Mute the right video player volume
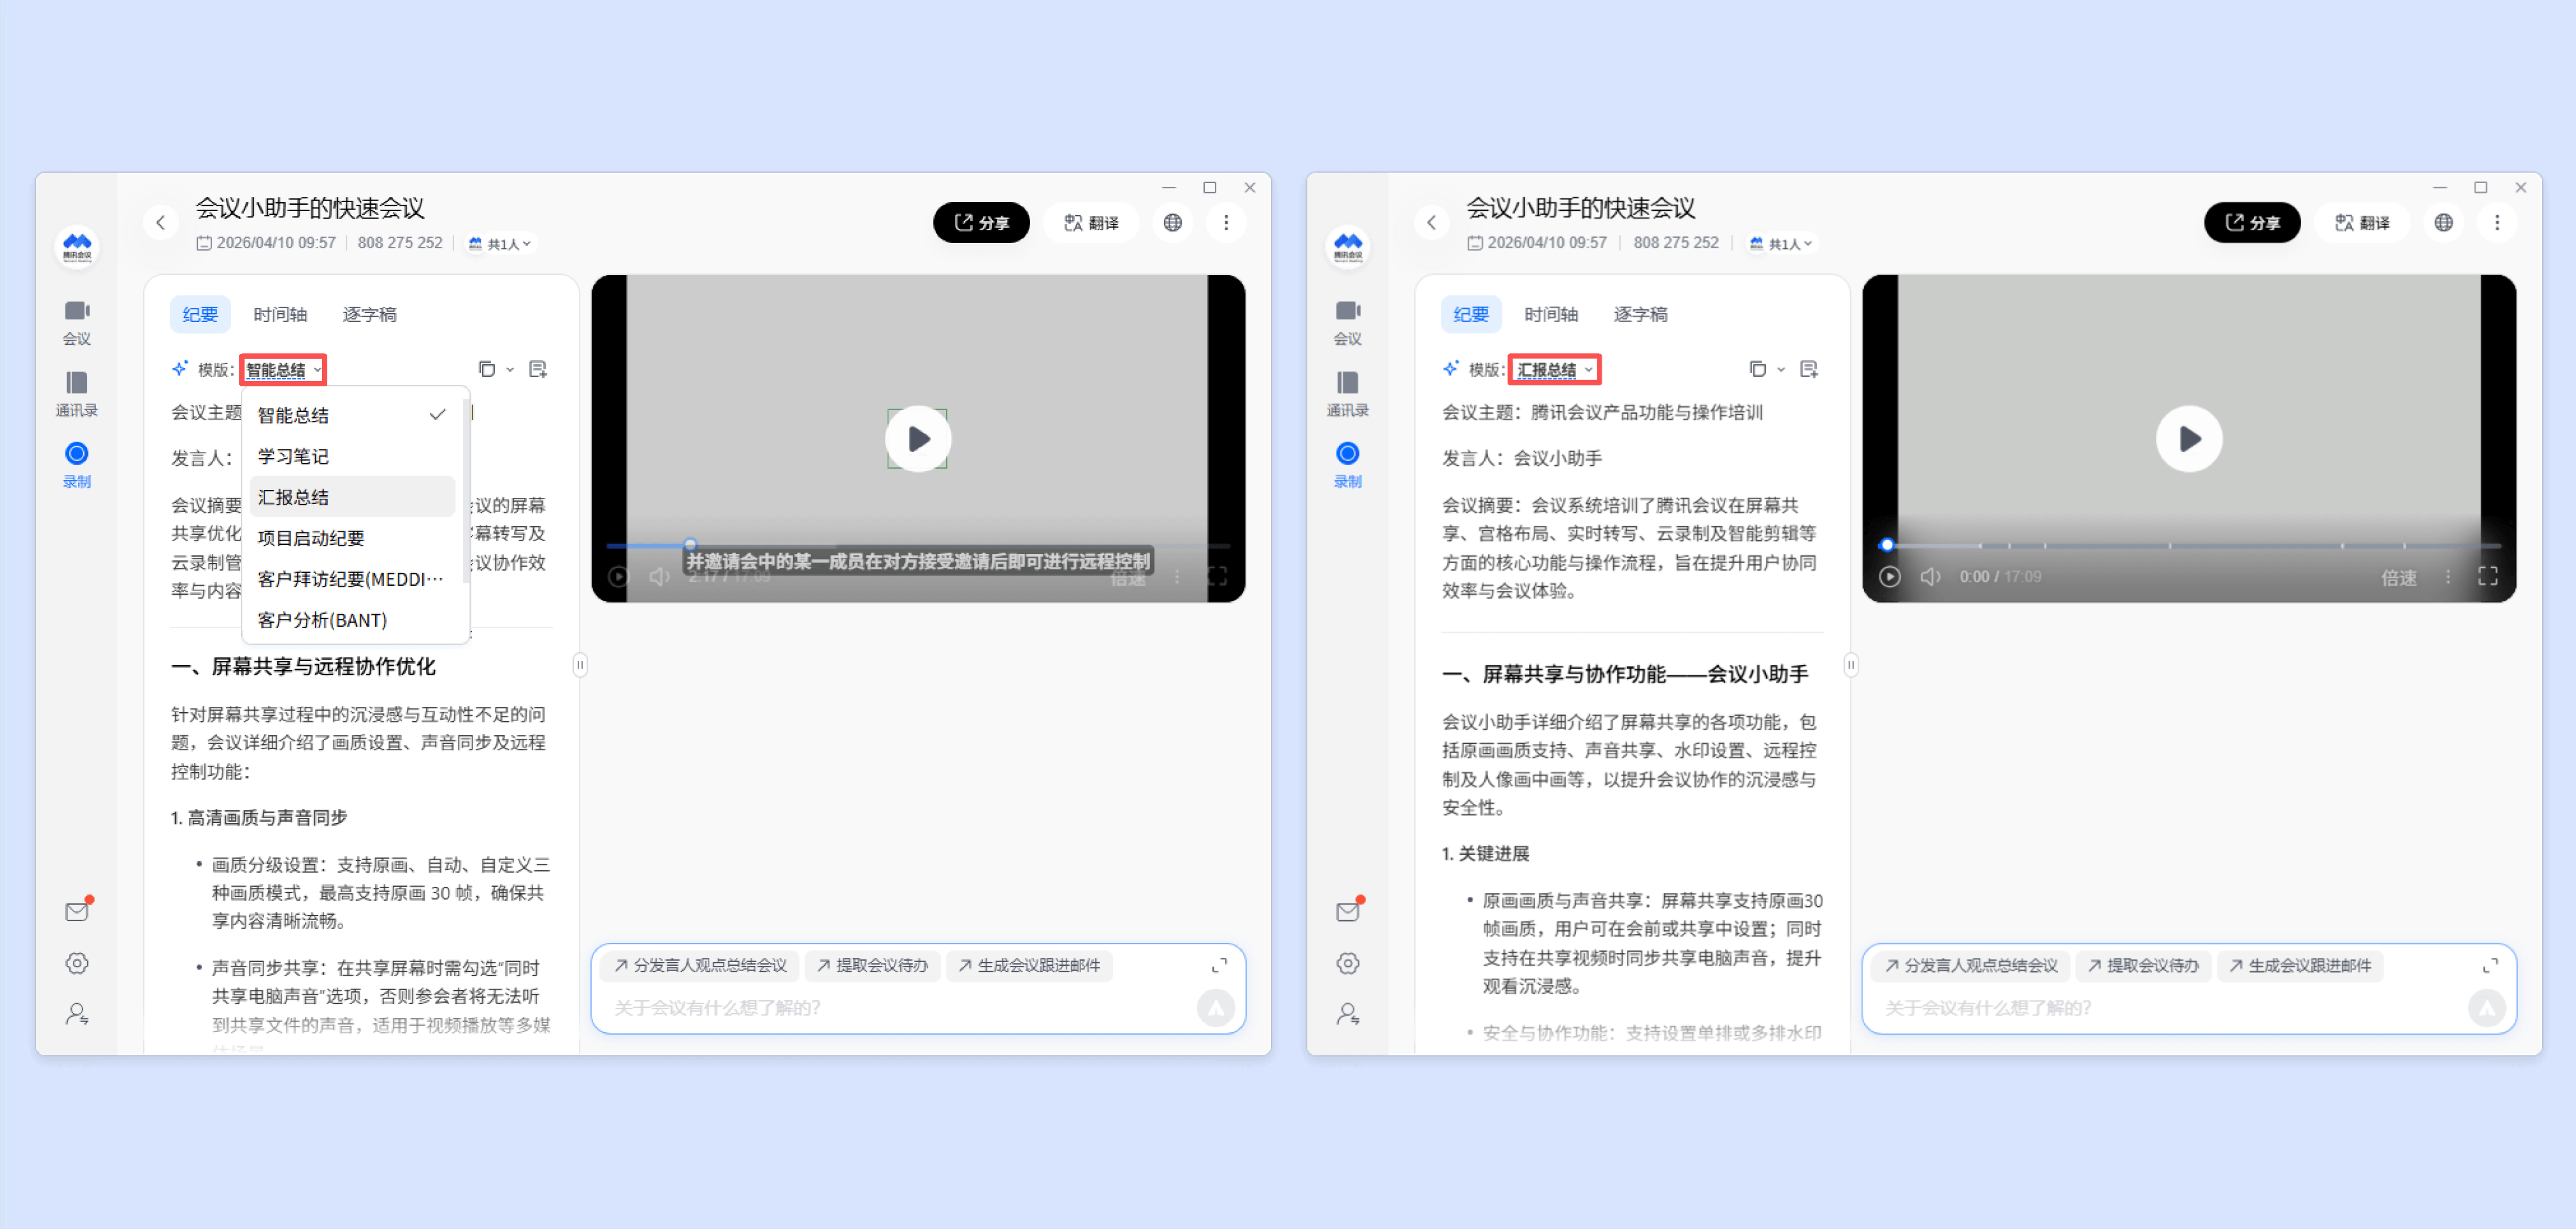This screenshot has width=2576, height=1229. (x=1930, y=577)
